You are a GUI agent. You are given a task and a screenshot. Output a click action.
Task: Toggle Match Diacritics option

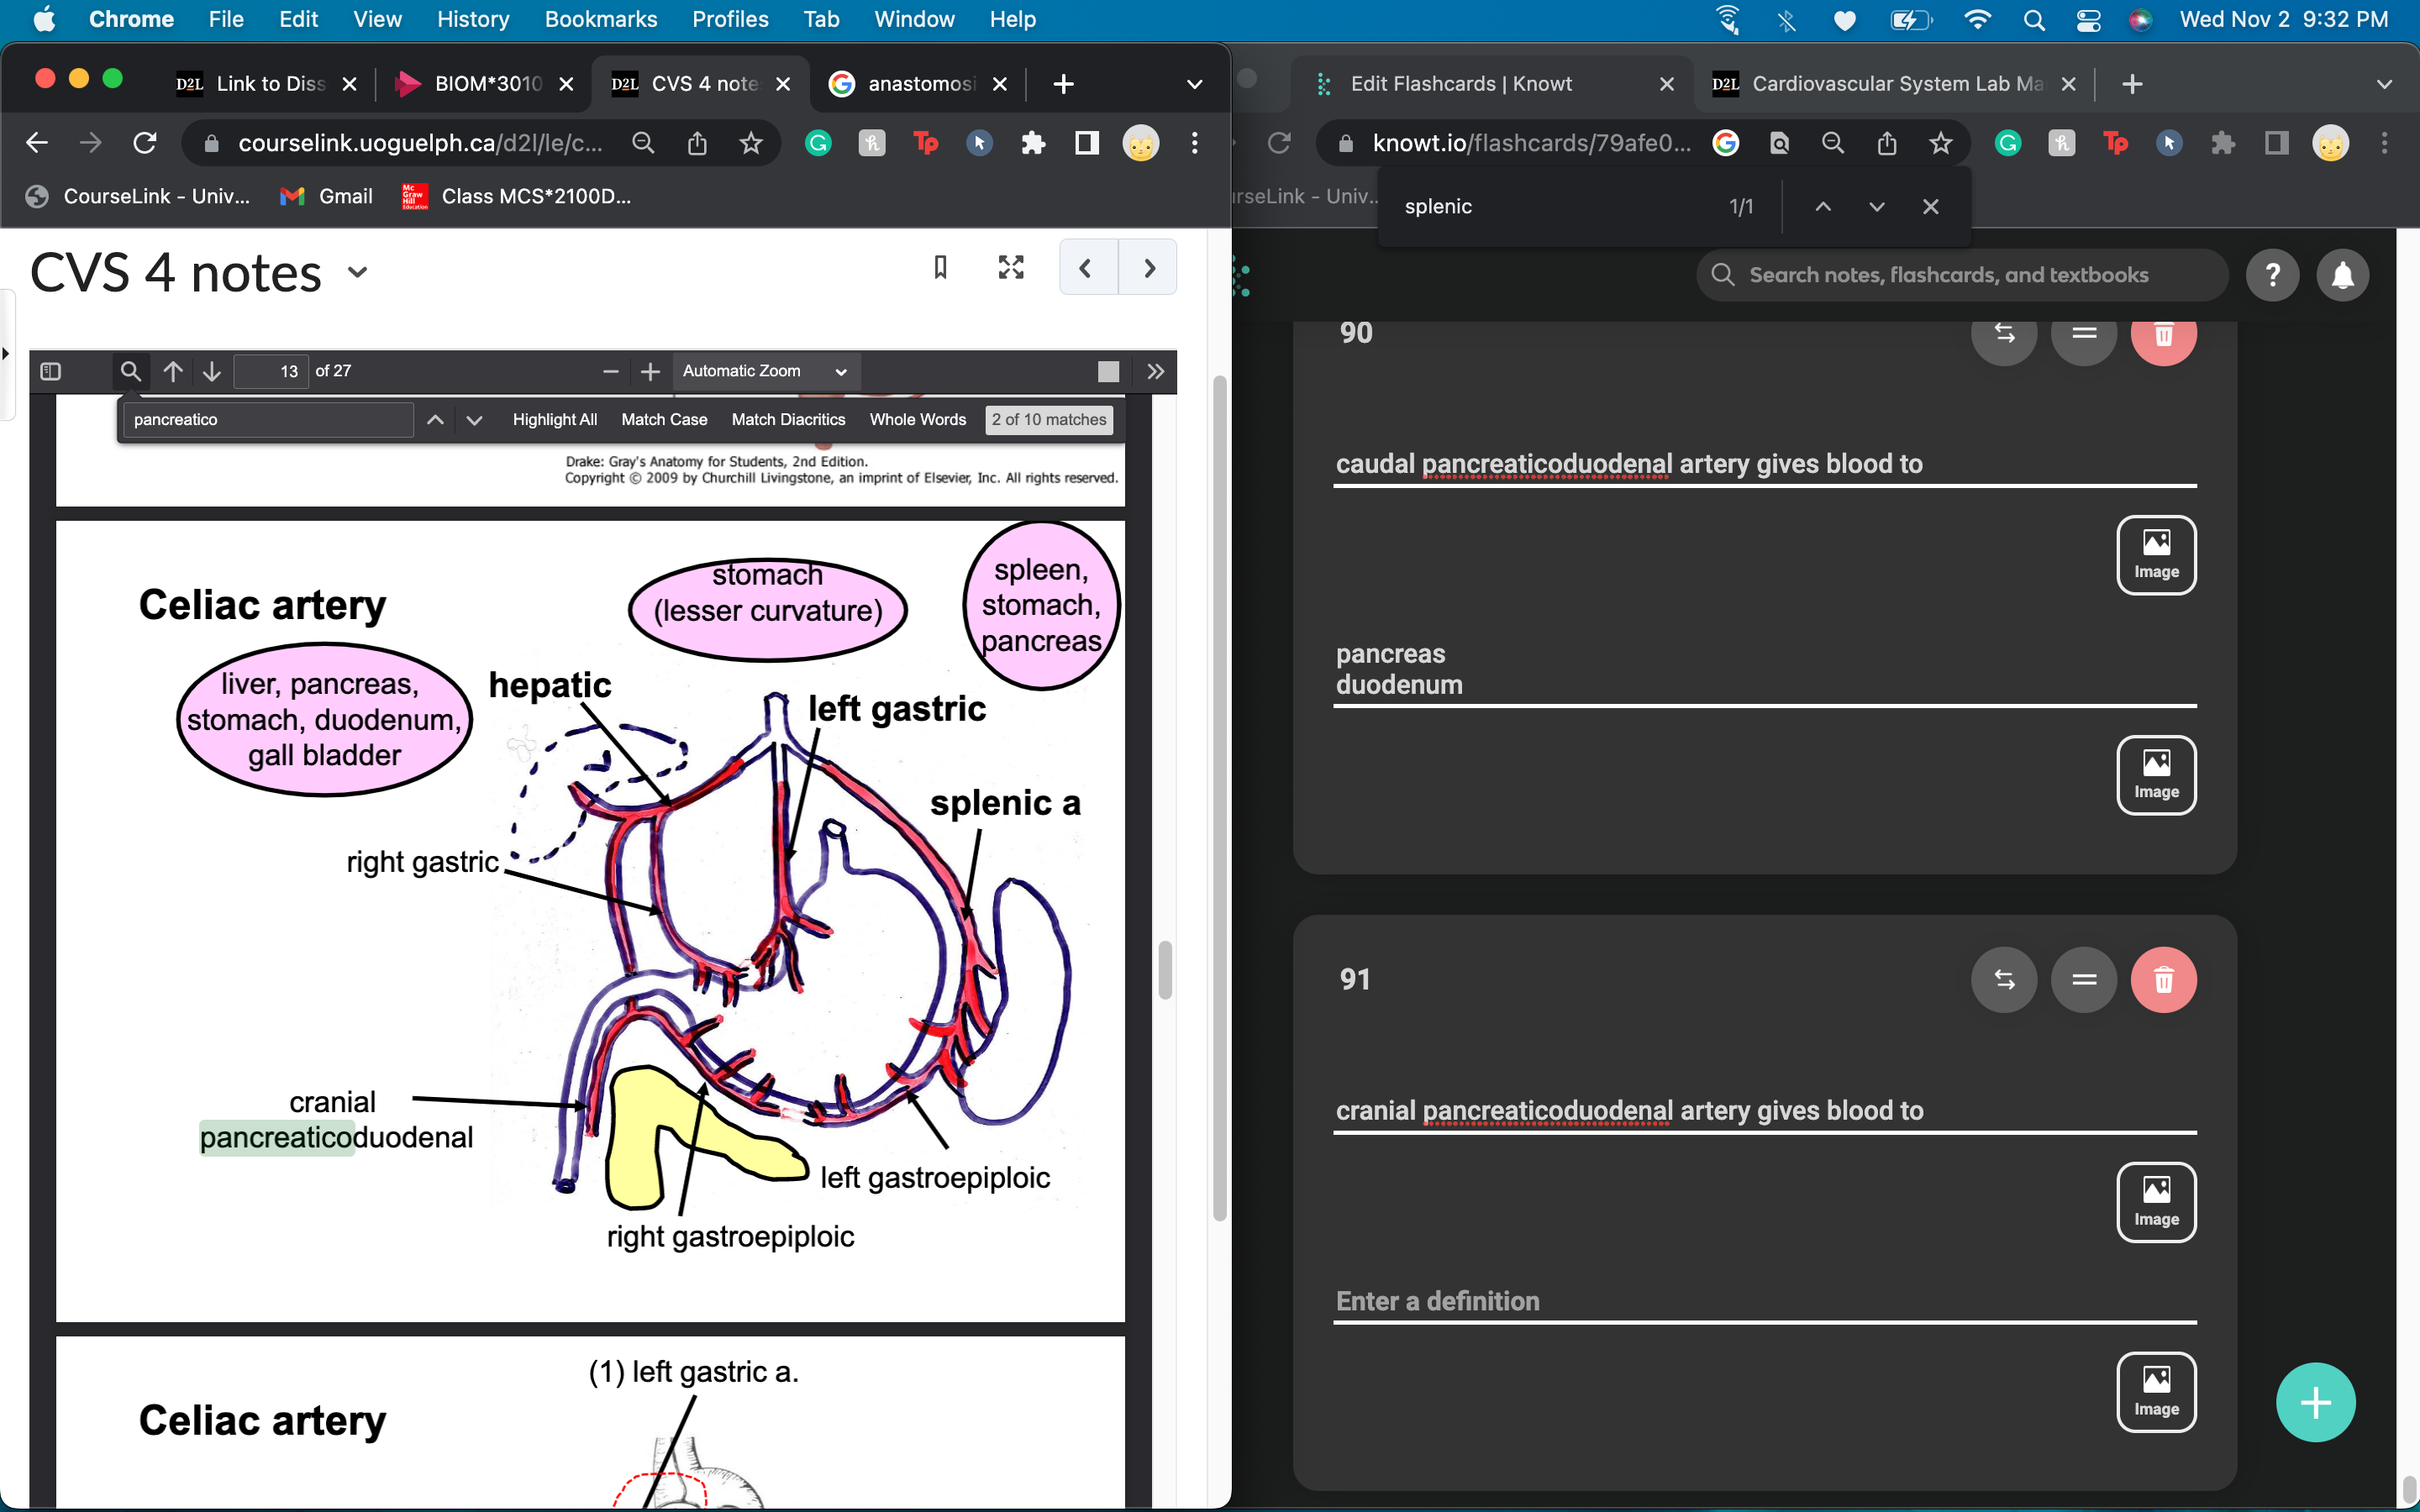[x=788, y=420]
